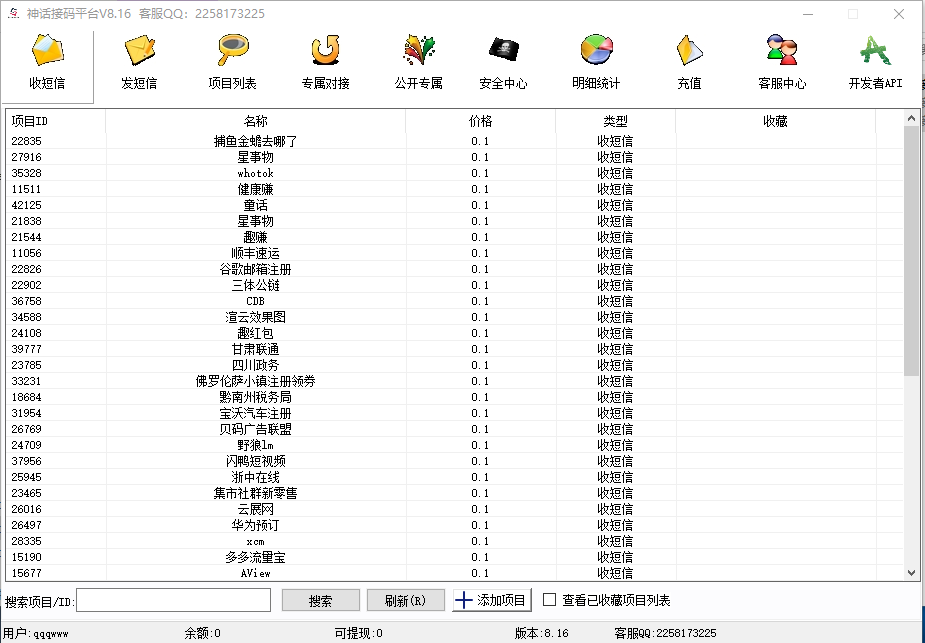This screenshot has width=925, height=643.
Task: Click the list scrollbar down arrow
Action: click(x=911, y=572)
